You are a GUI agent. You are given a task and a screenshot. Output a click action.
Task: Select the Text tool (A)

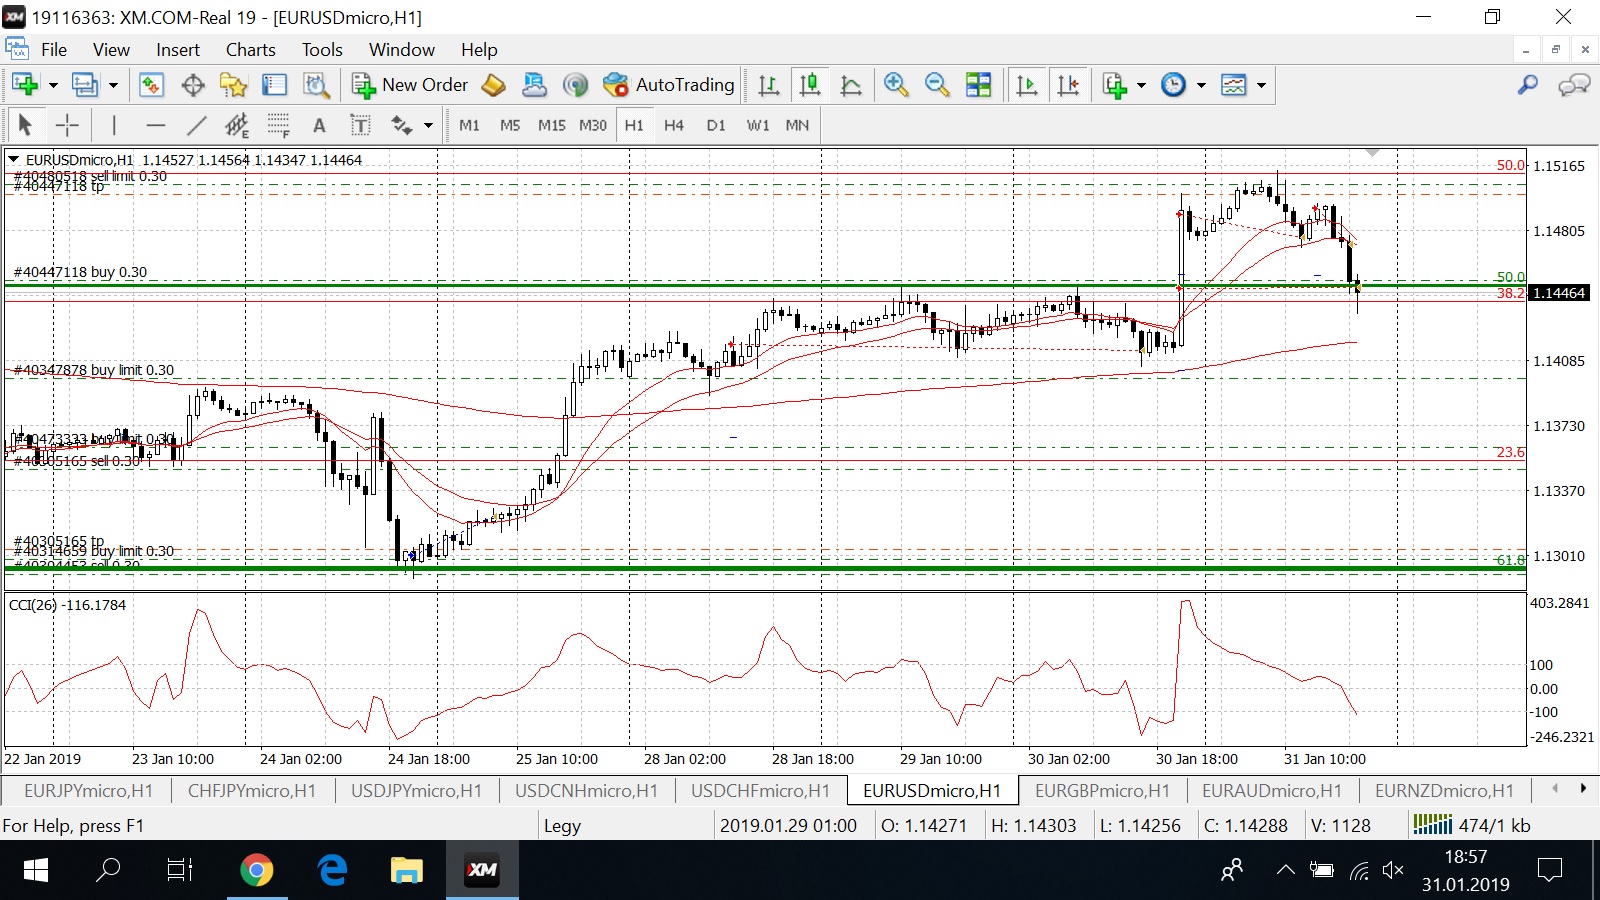pos(319,125)
